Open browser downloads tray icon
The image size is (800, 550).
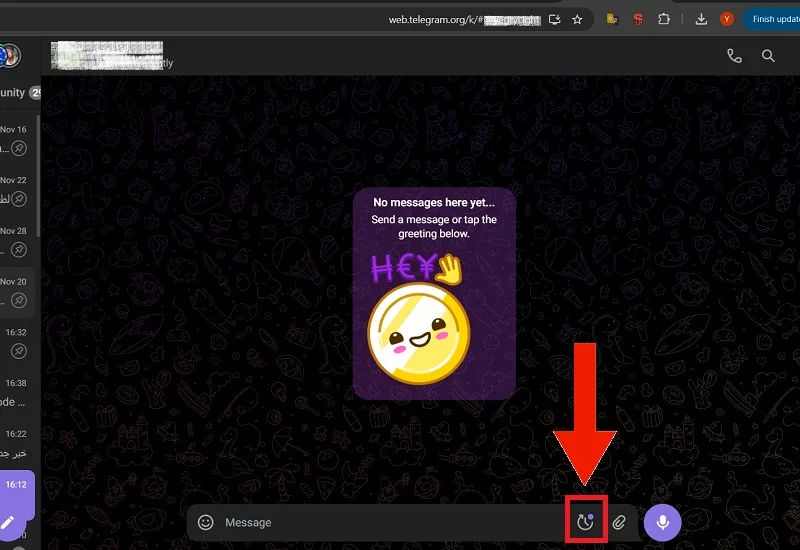click(x=701, y=19)
